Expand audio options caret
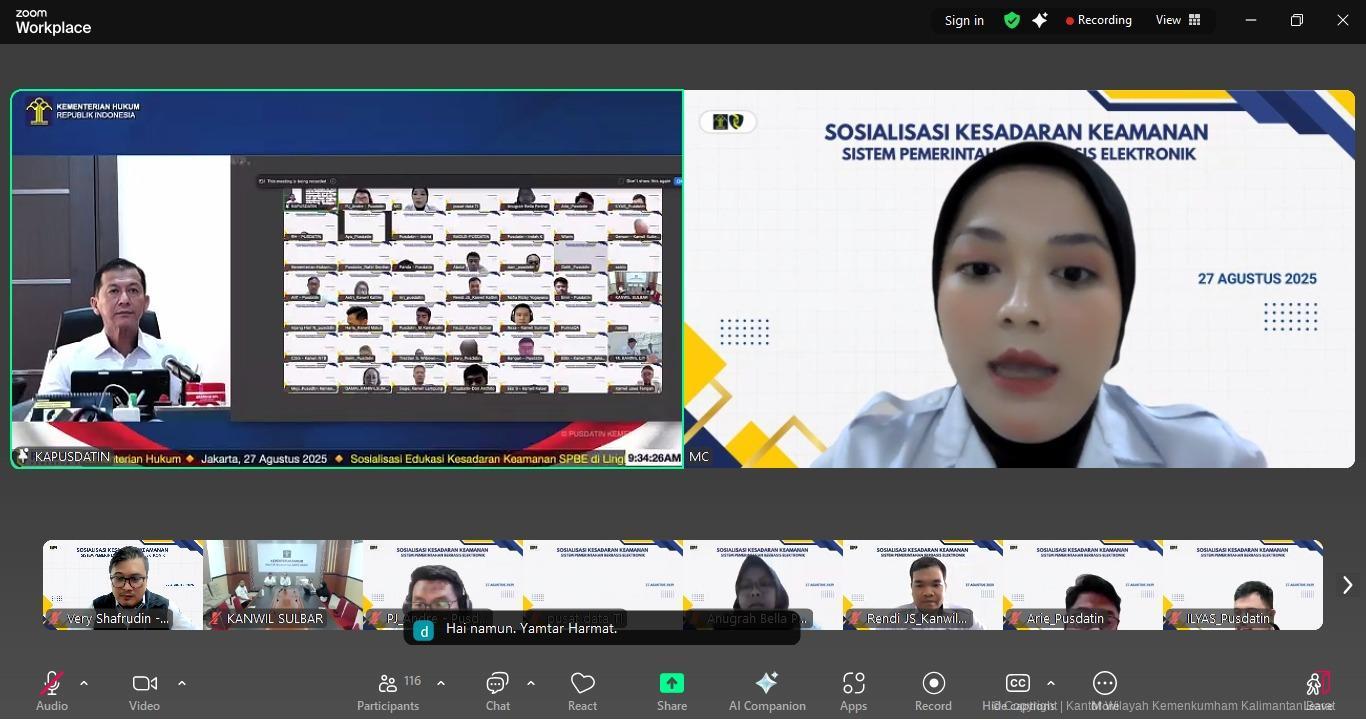Screen dimensions: 1366x720 click(x=84, y=683)
